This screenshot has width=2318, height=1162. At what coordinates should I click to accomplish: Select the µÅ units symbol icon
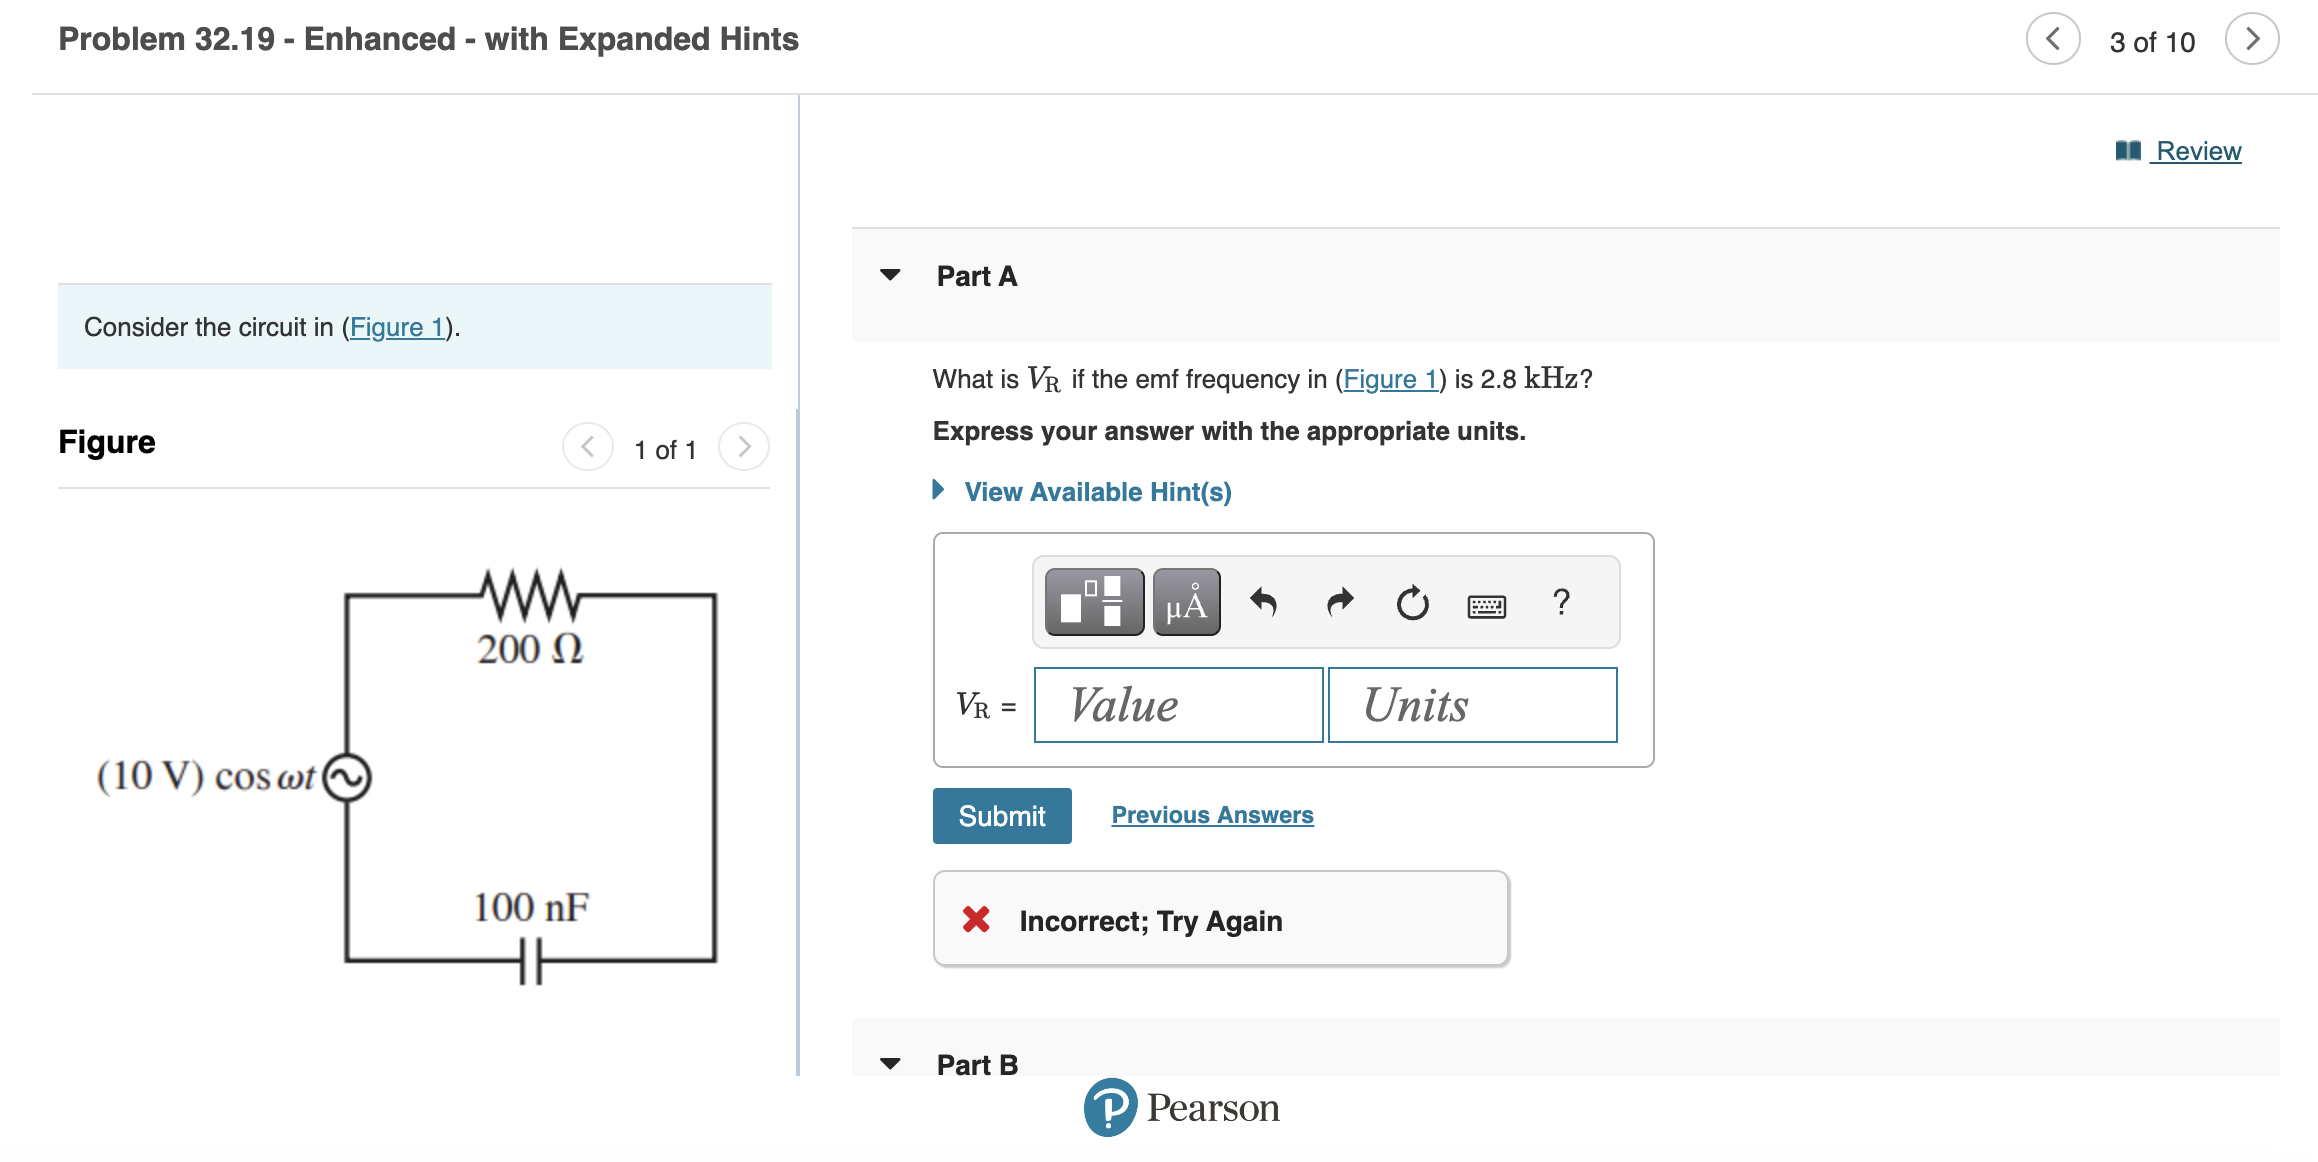tap(1186, 602)
